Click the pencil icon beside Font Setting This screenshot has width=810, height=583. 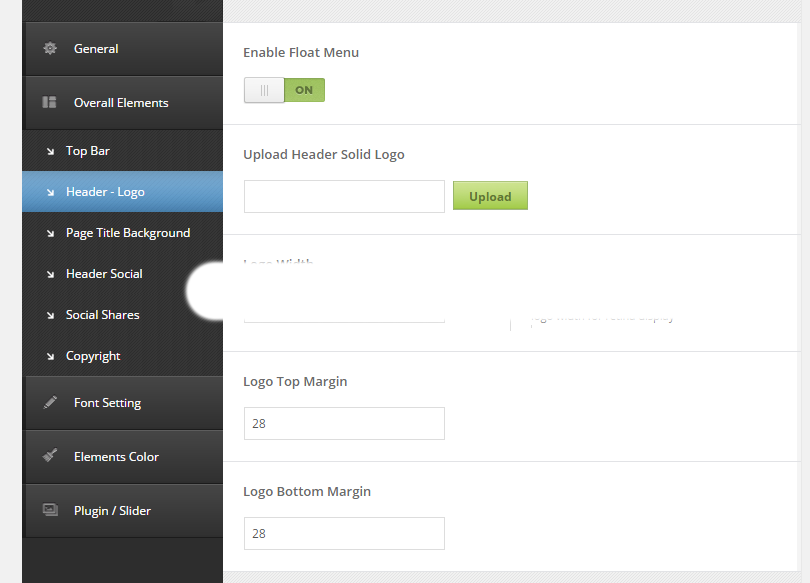pyautogui.click(x=50, y=403)
